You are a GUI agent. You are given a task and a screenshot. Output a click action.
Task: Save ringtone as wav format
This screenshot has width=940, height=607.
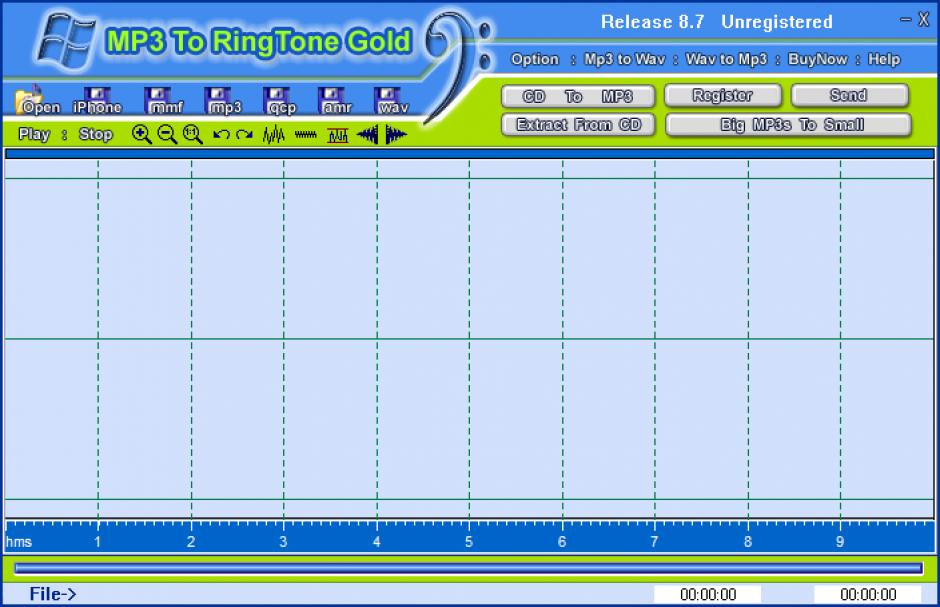(391, 100)
